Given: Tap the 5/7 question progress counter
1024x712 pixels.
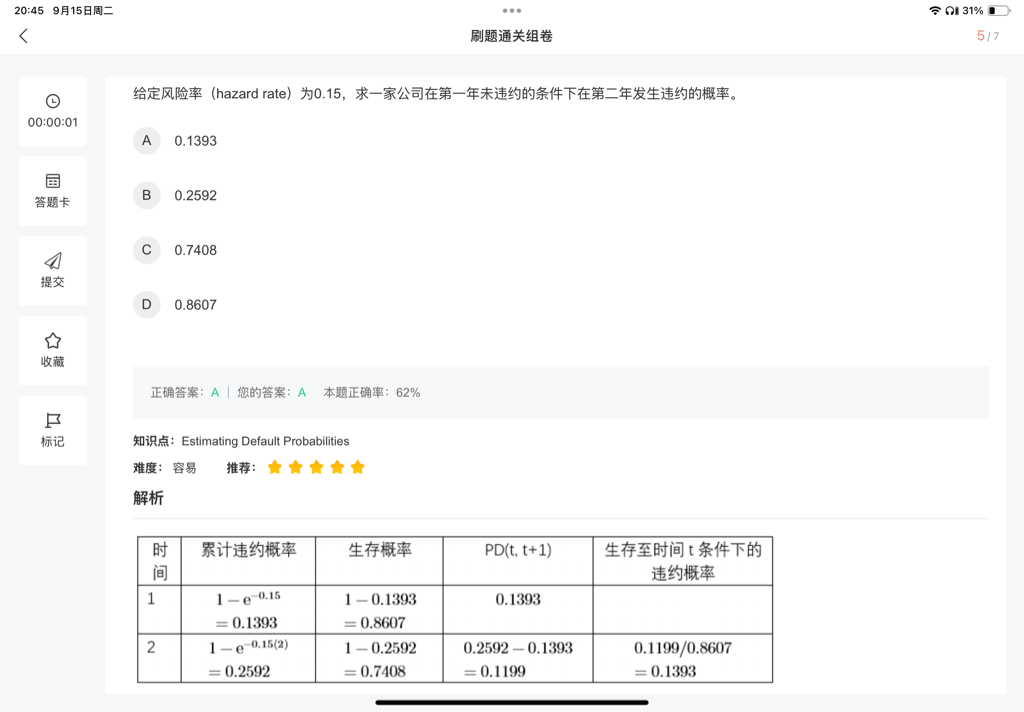Looking at the screenshot, I should click(987, 36).
